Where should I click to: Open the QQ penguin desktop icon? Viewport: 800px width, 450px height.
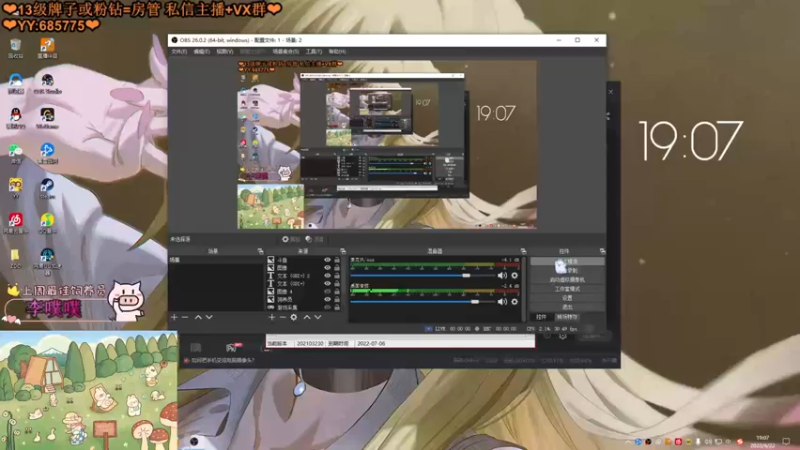click(x=15, y=118)
